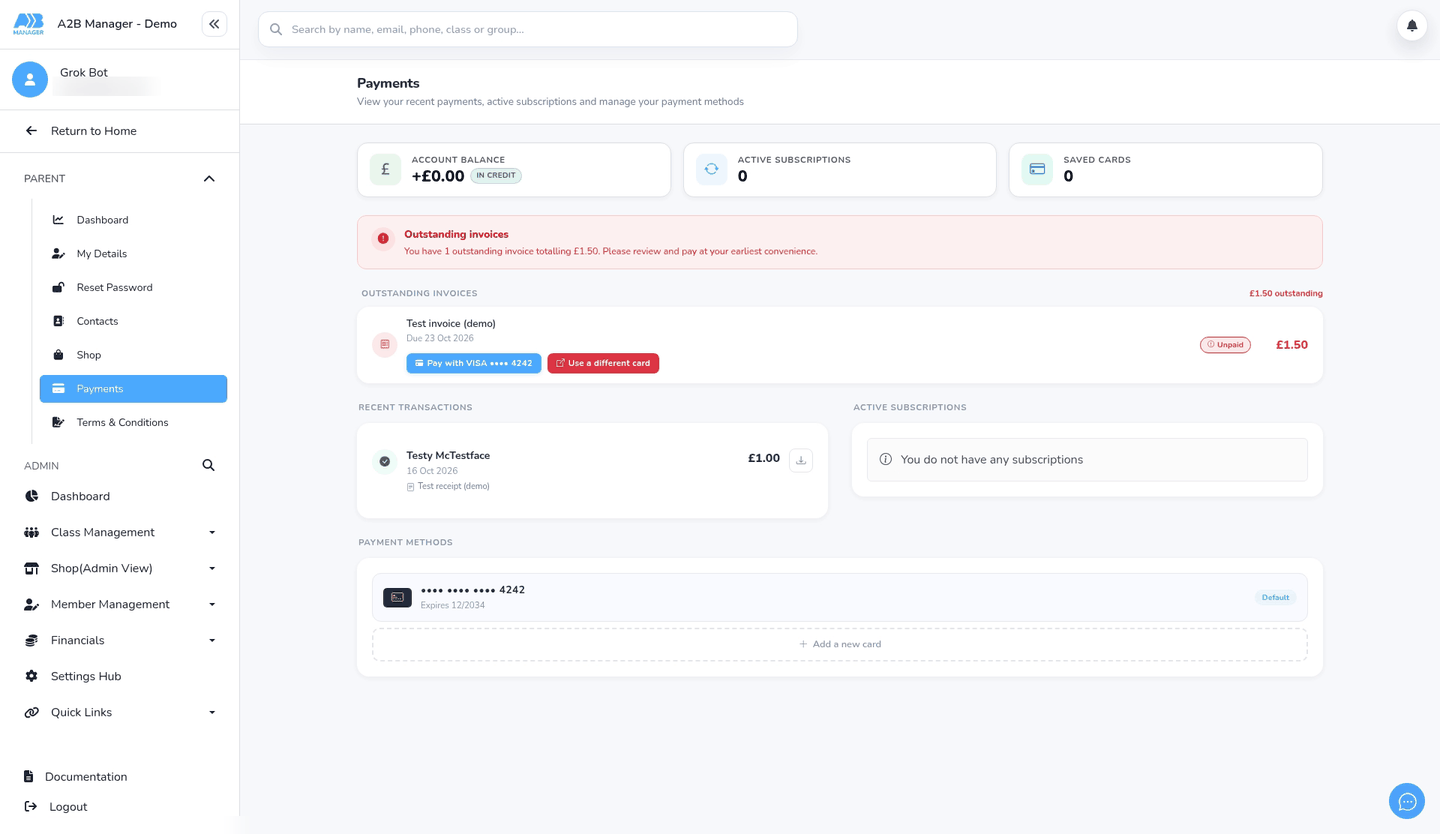Collapse the sidebar with double-chevron icon

[x=214, y=24]
